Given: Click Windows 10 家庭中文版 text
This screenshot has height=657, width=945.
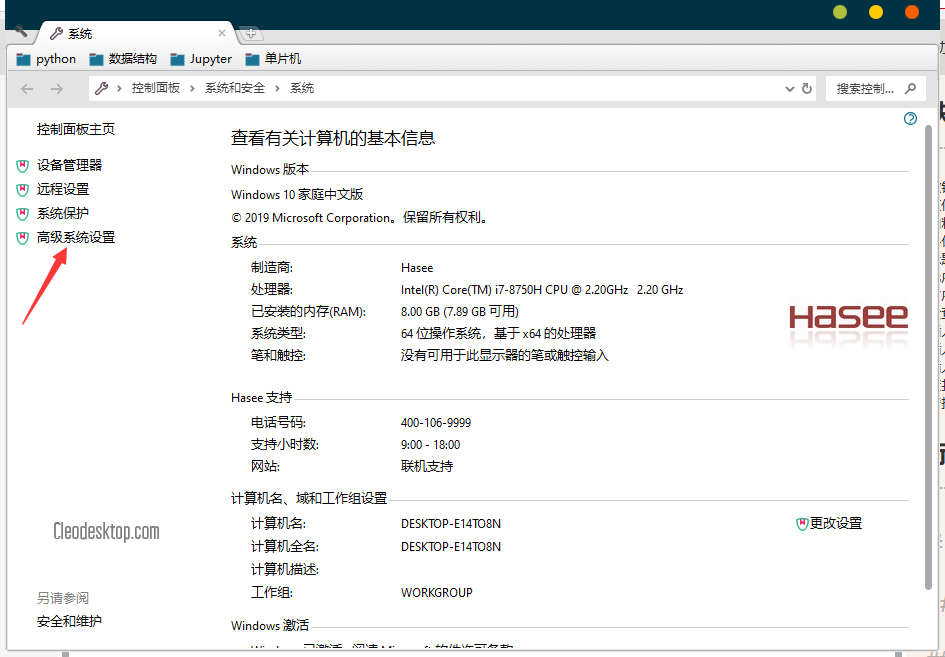Looking at the screenshot, I should [x=297, y=195].
